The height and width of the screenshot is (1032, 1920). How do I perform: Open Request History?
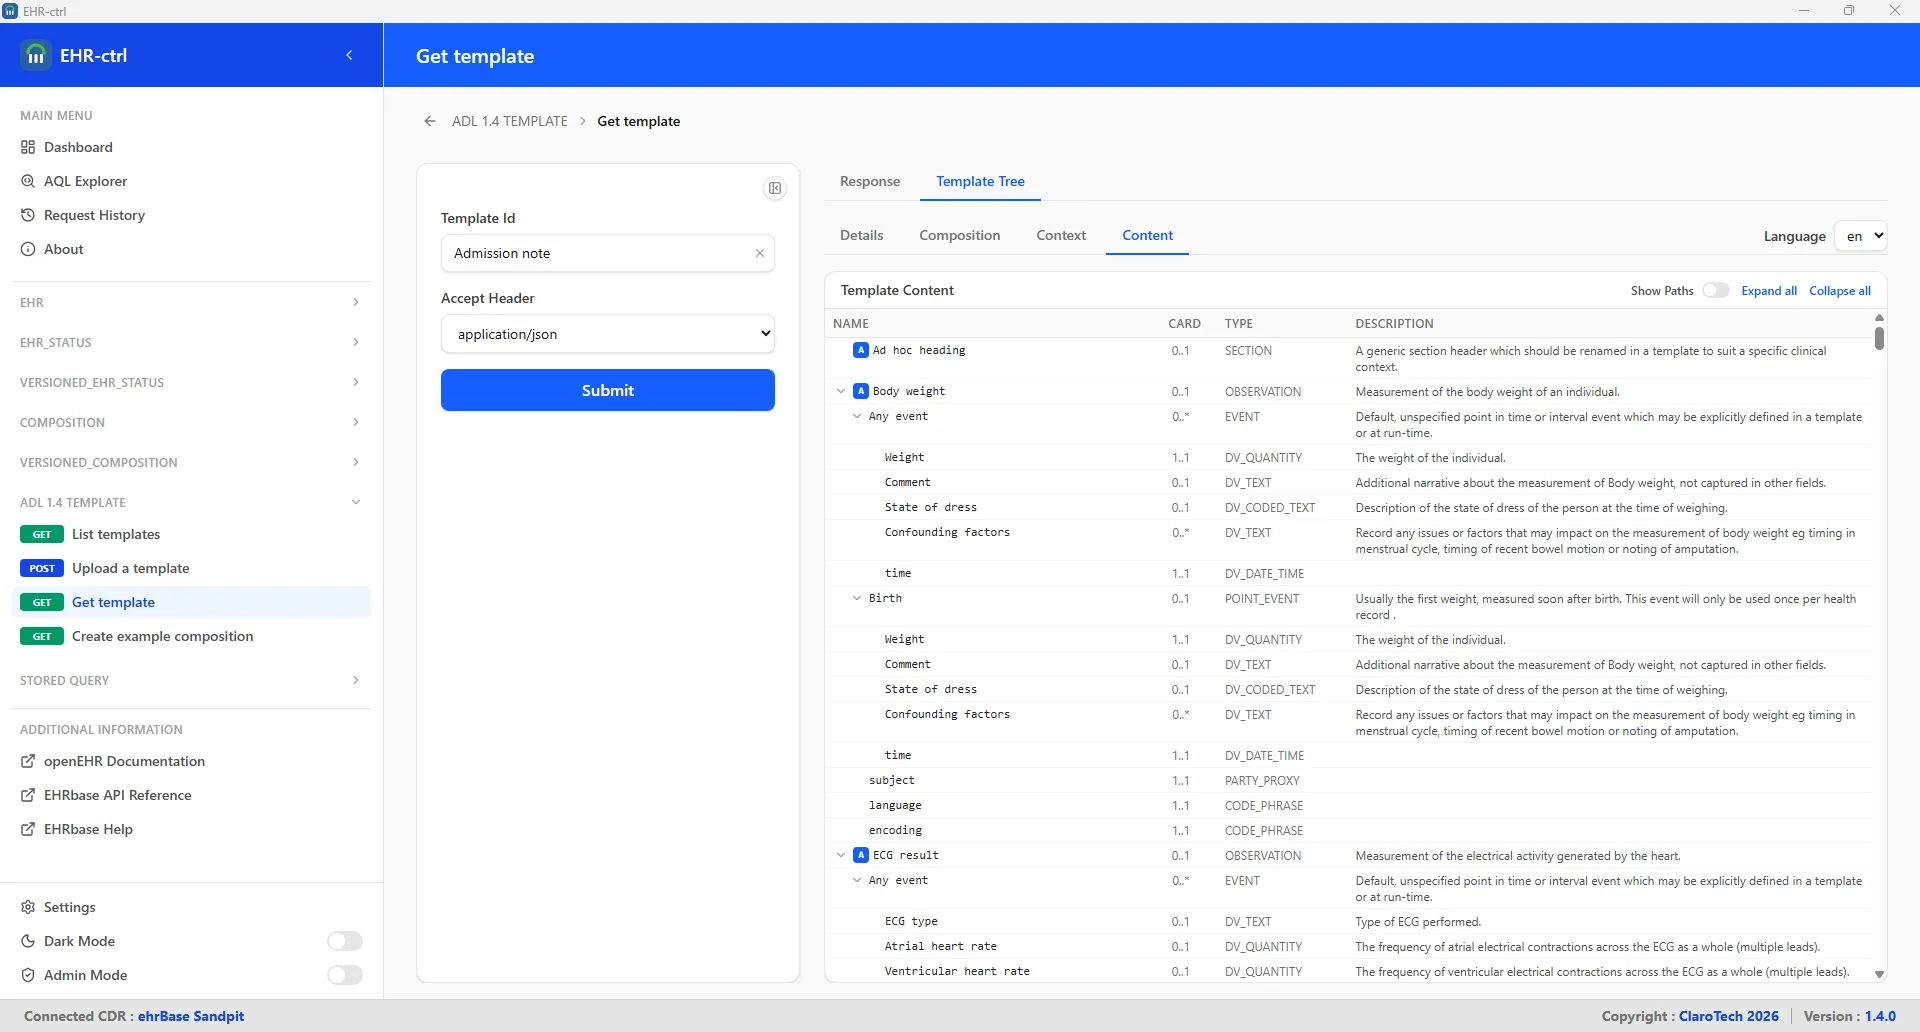tap(94, 215)
